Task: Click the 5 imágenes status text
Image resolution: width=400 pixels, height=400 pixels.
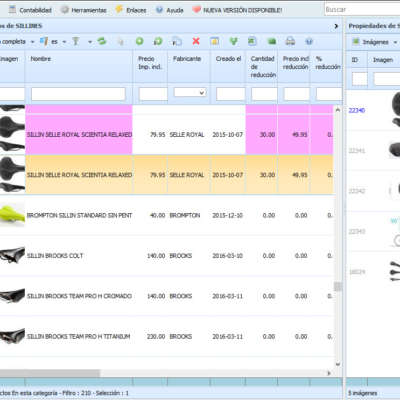Action: [x=363, y=393]
